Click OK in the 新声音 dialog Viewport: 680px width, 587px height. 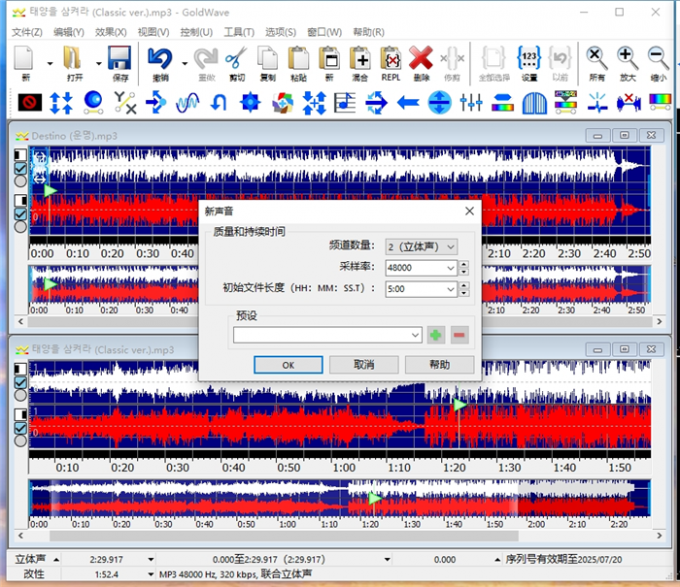tap(288, 365)
